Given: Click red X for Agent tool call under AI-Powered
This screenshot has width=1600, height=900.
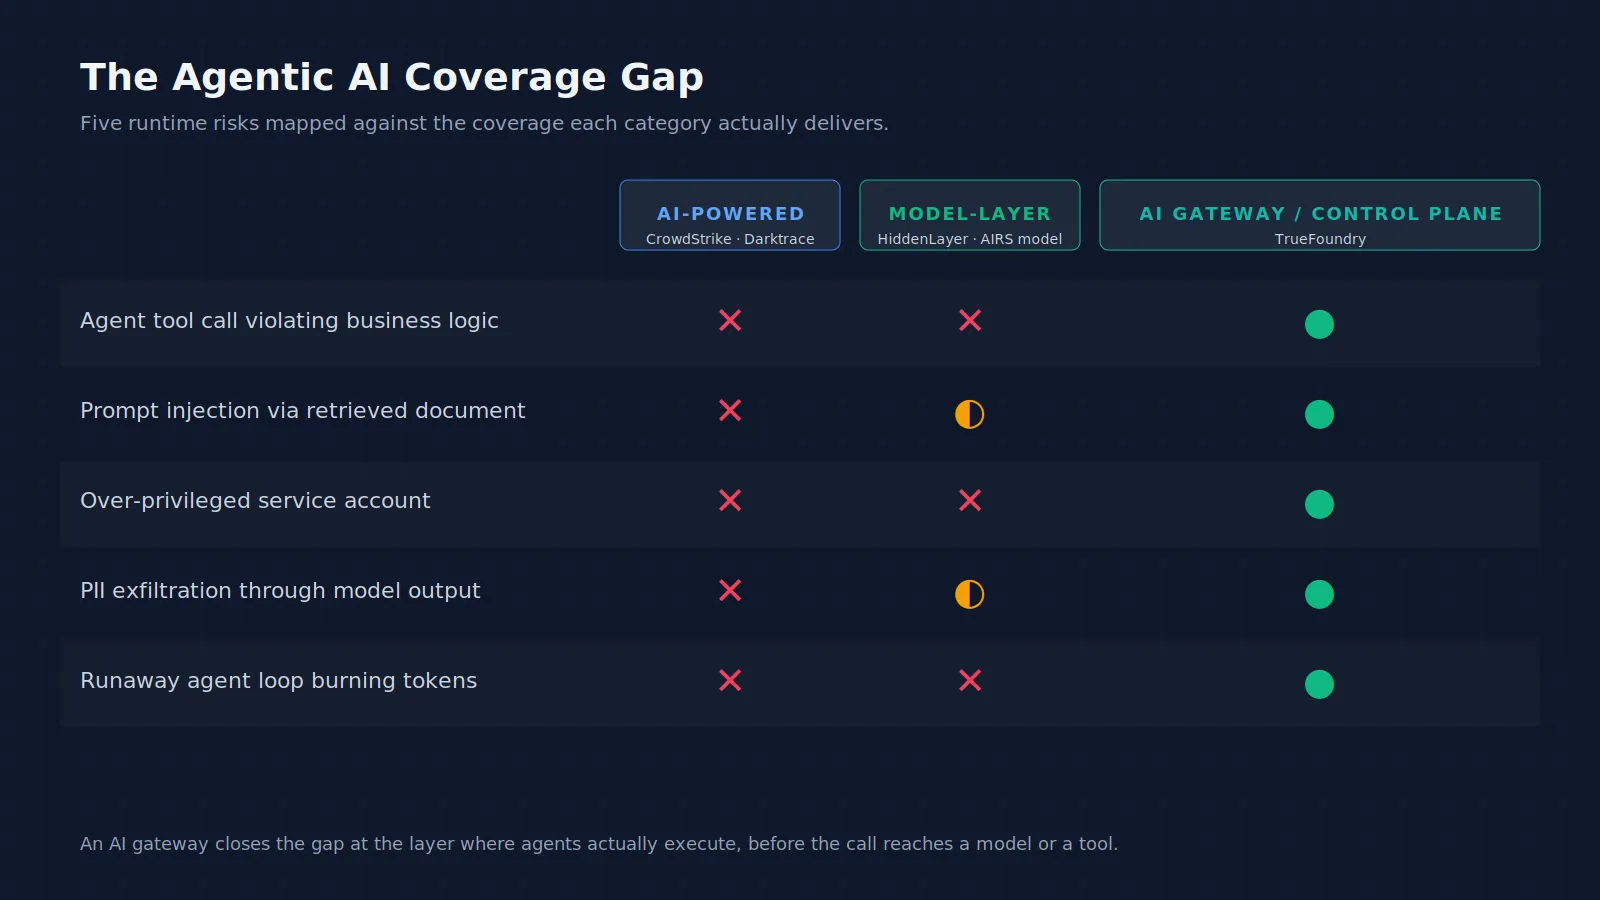Looking at the screenshot, I should click(x=730, y=320).
